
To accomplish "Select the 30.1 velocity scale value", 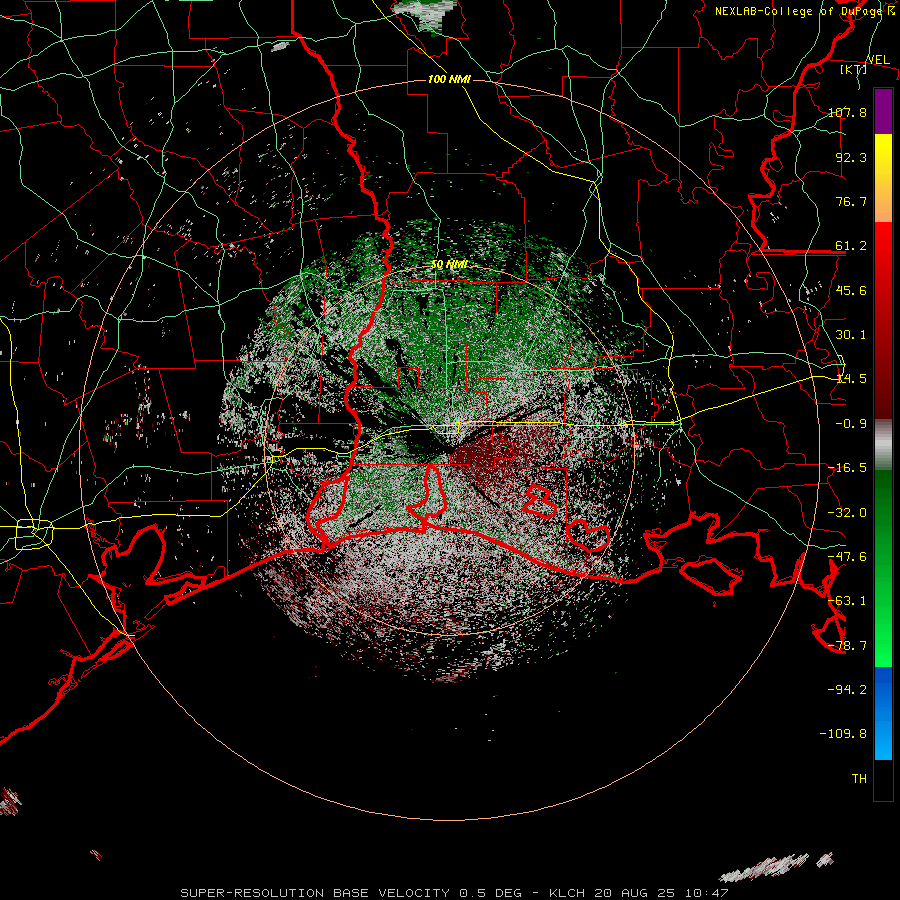I will click(x=851, y=335).
